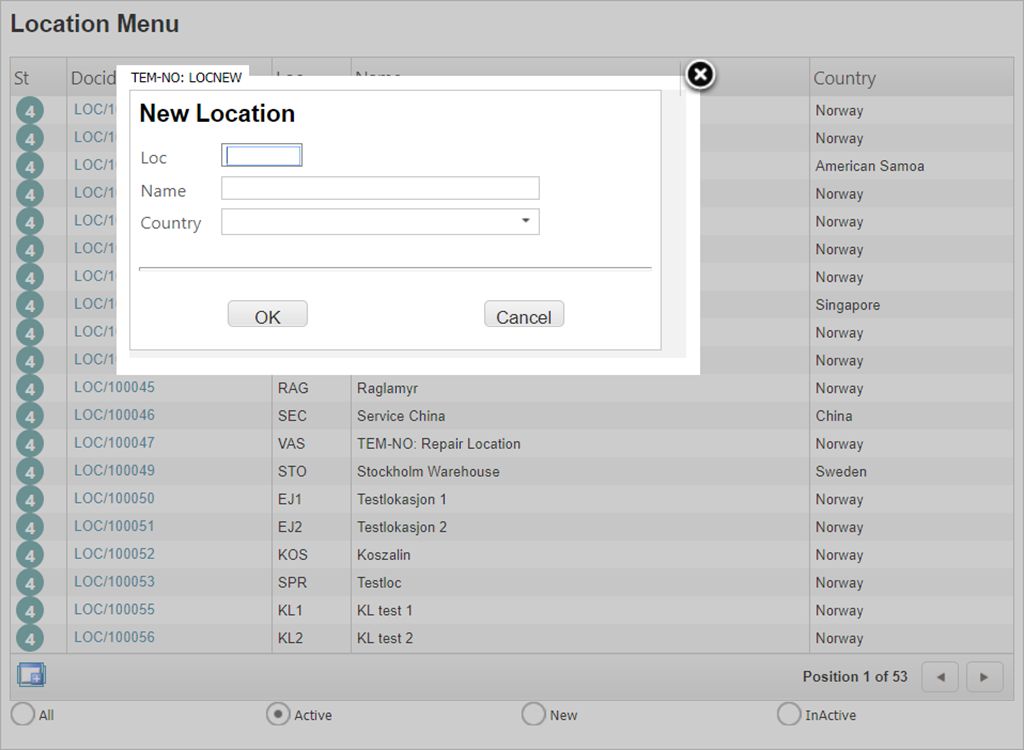Click the STO loc code
Viewport: 1024px width, 750px height.
[292, 472]
